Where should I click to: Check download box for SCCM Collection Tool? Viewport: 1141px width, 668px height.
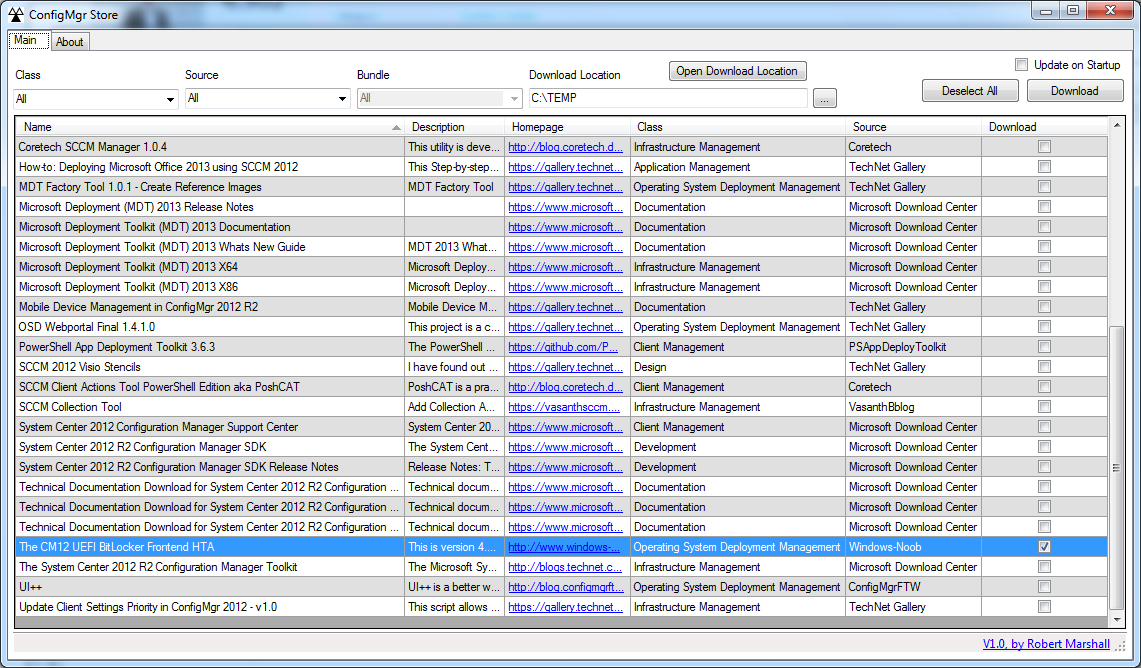(x=1044, y=407)
